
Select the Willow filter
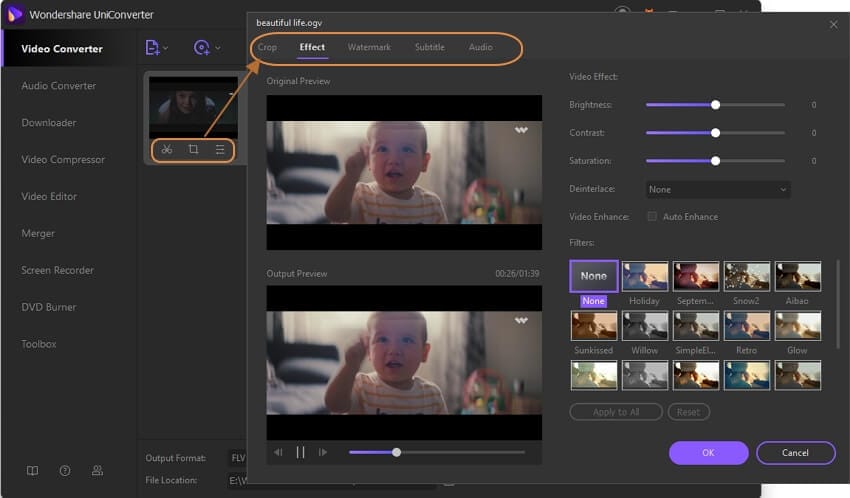point(645,326)
